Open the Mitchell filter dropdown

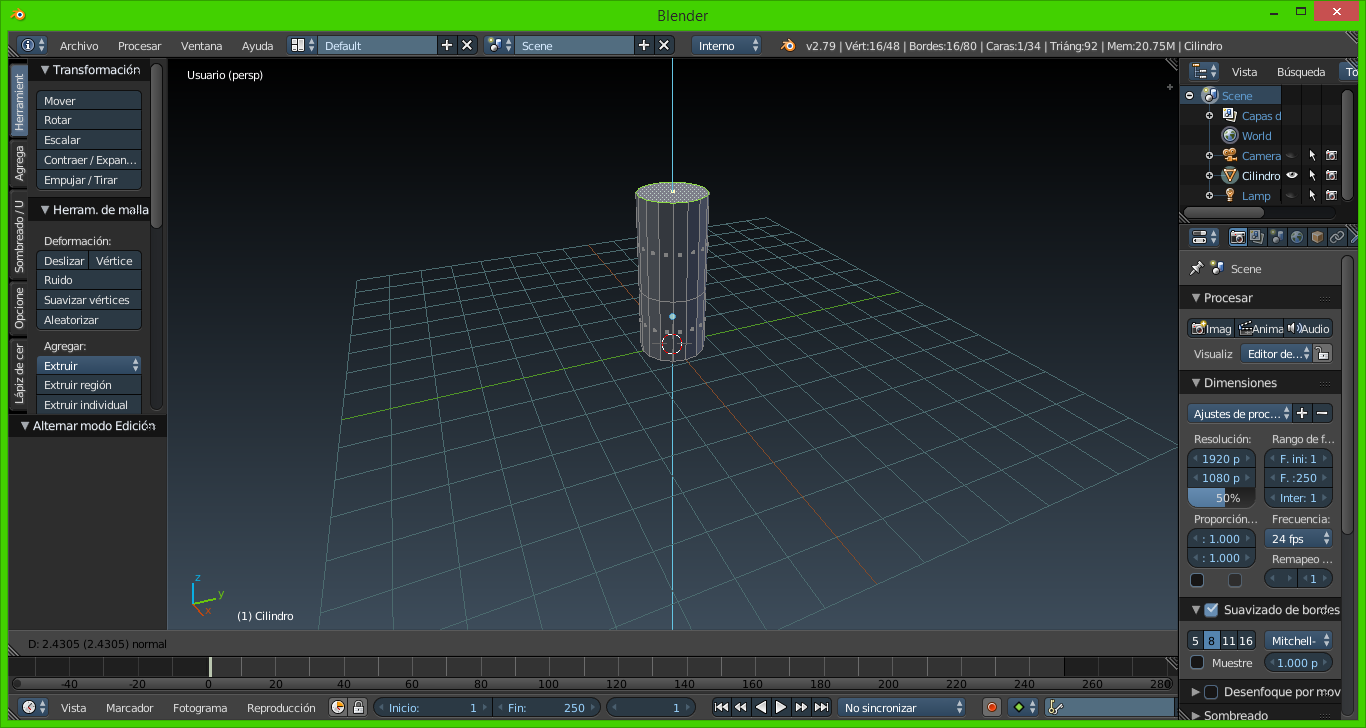click(x=1299, y=640)
